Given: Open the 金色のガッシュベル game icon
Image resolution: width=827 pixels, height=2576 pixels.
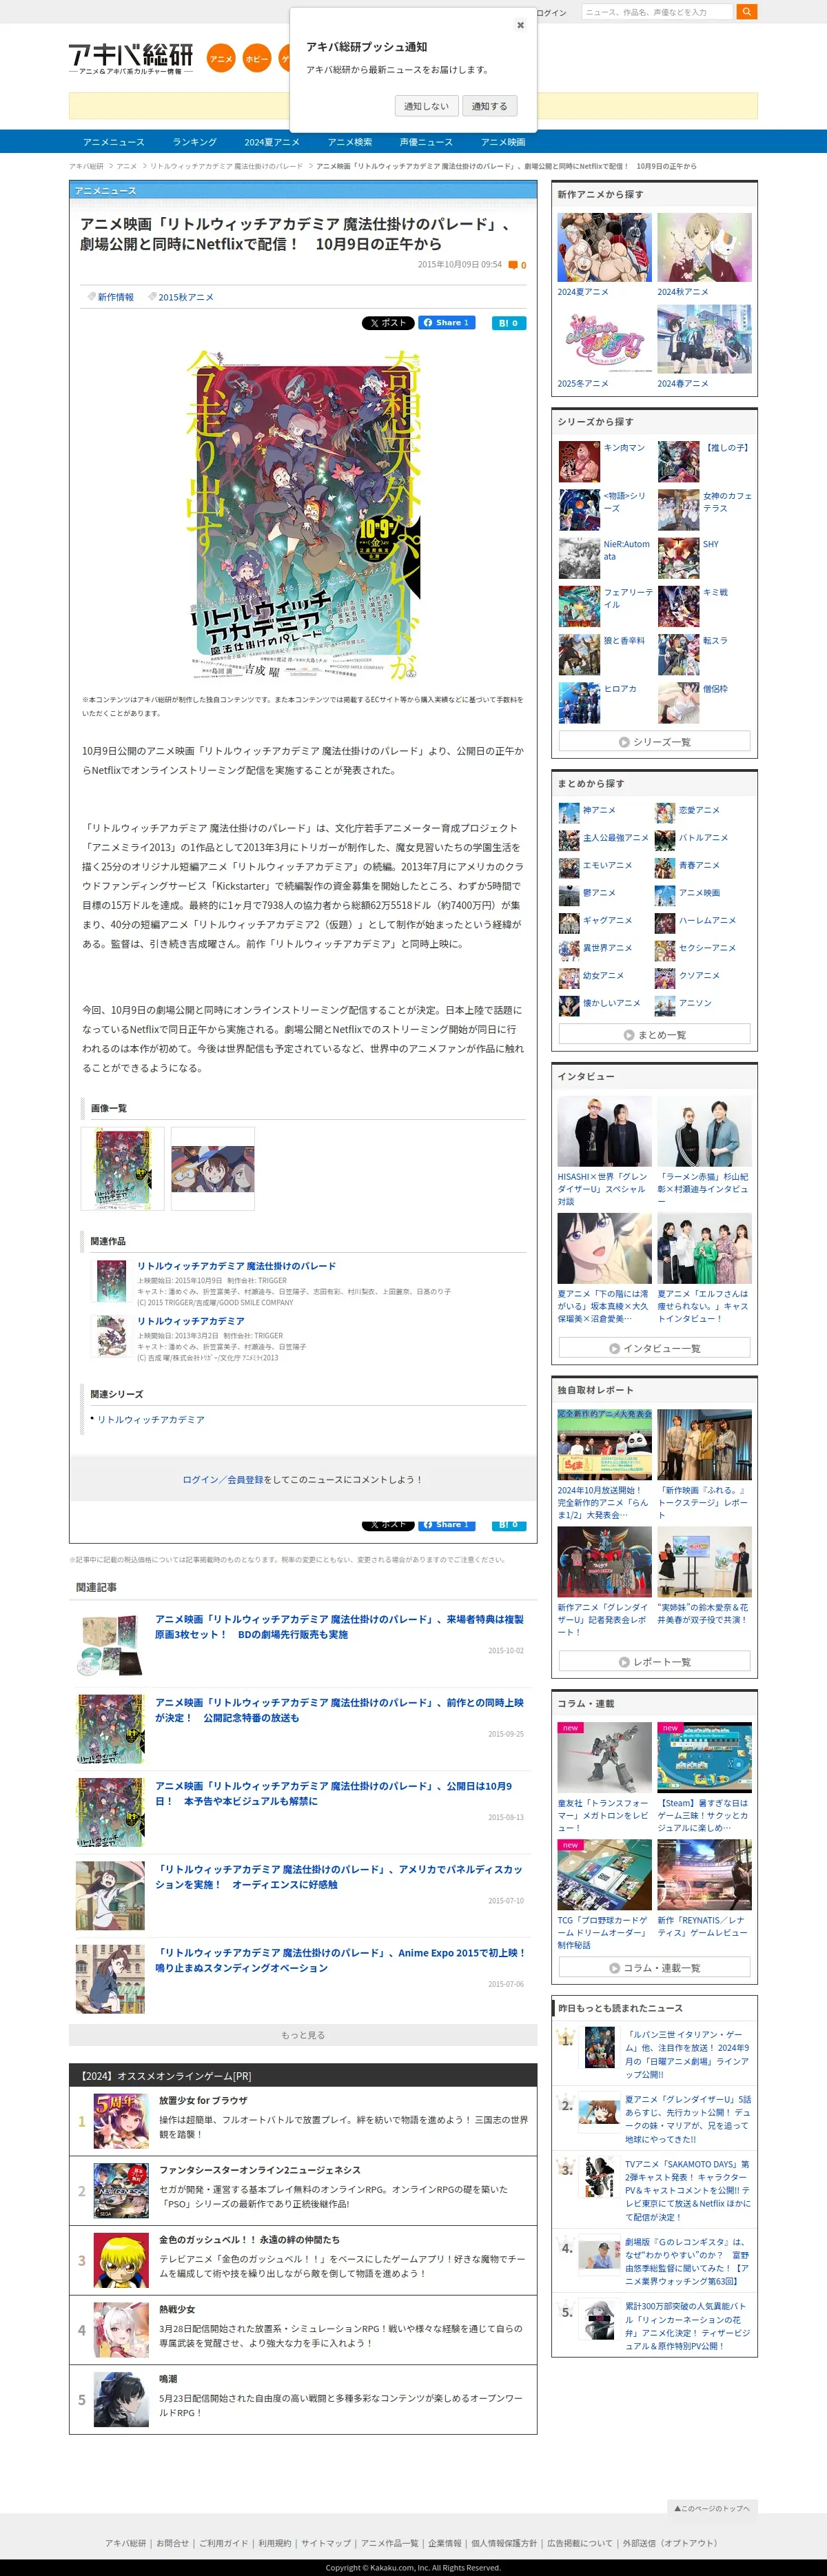Looking at the screenshot, I should 121,2260.
